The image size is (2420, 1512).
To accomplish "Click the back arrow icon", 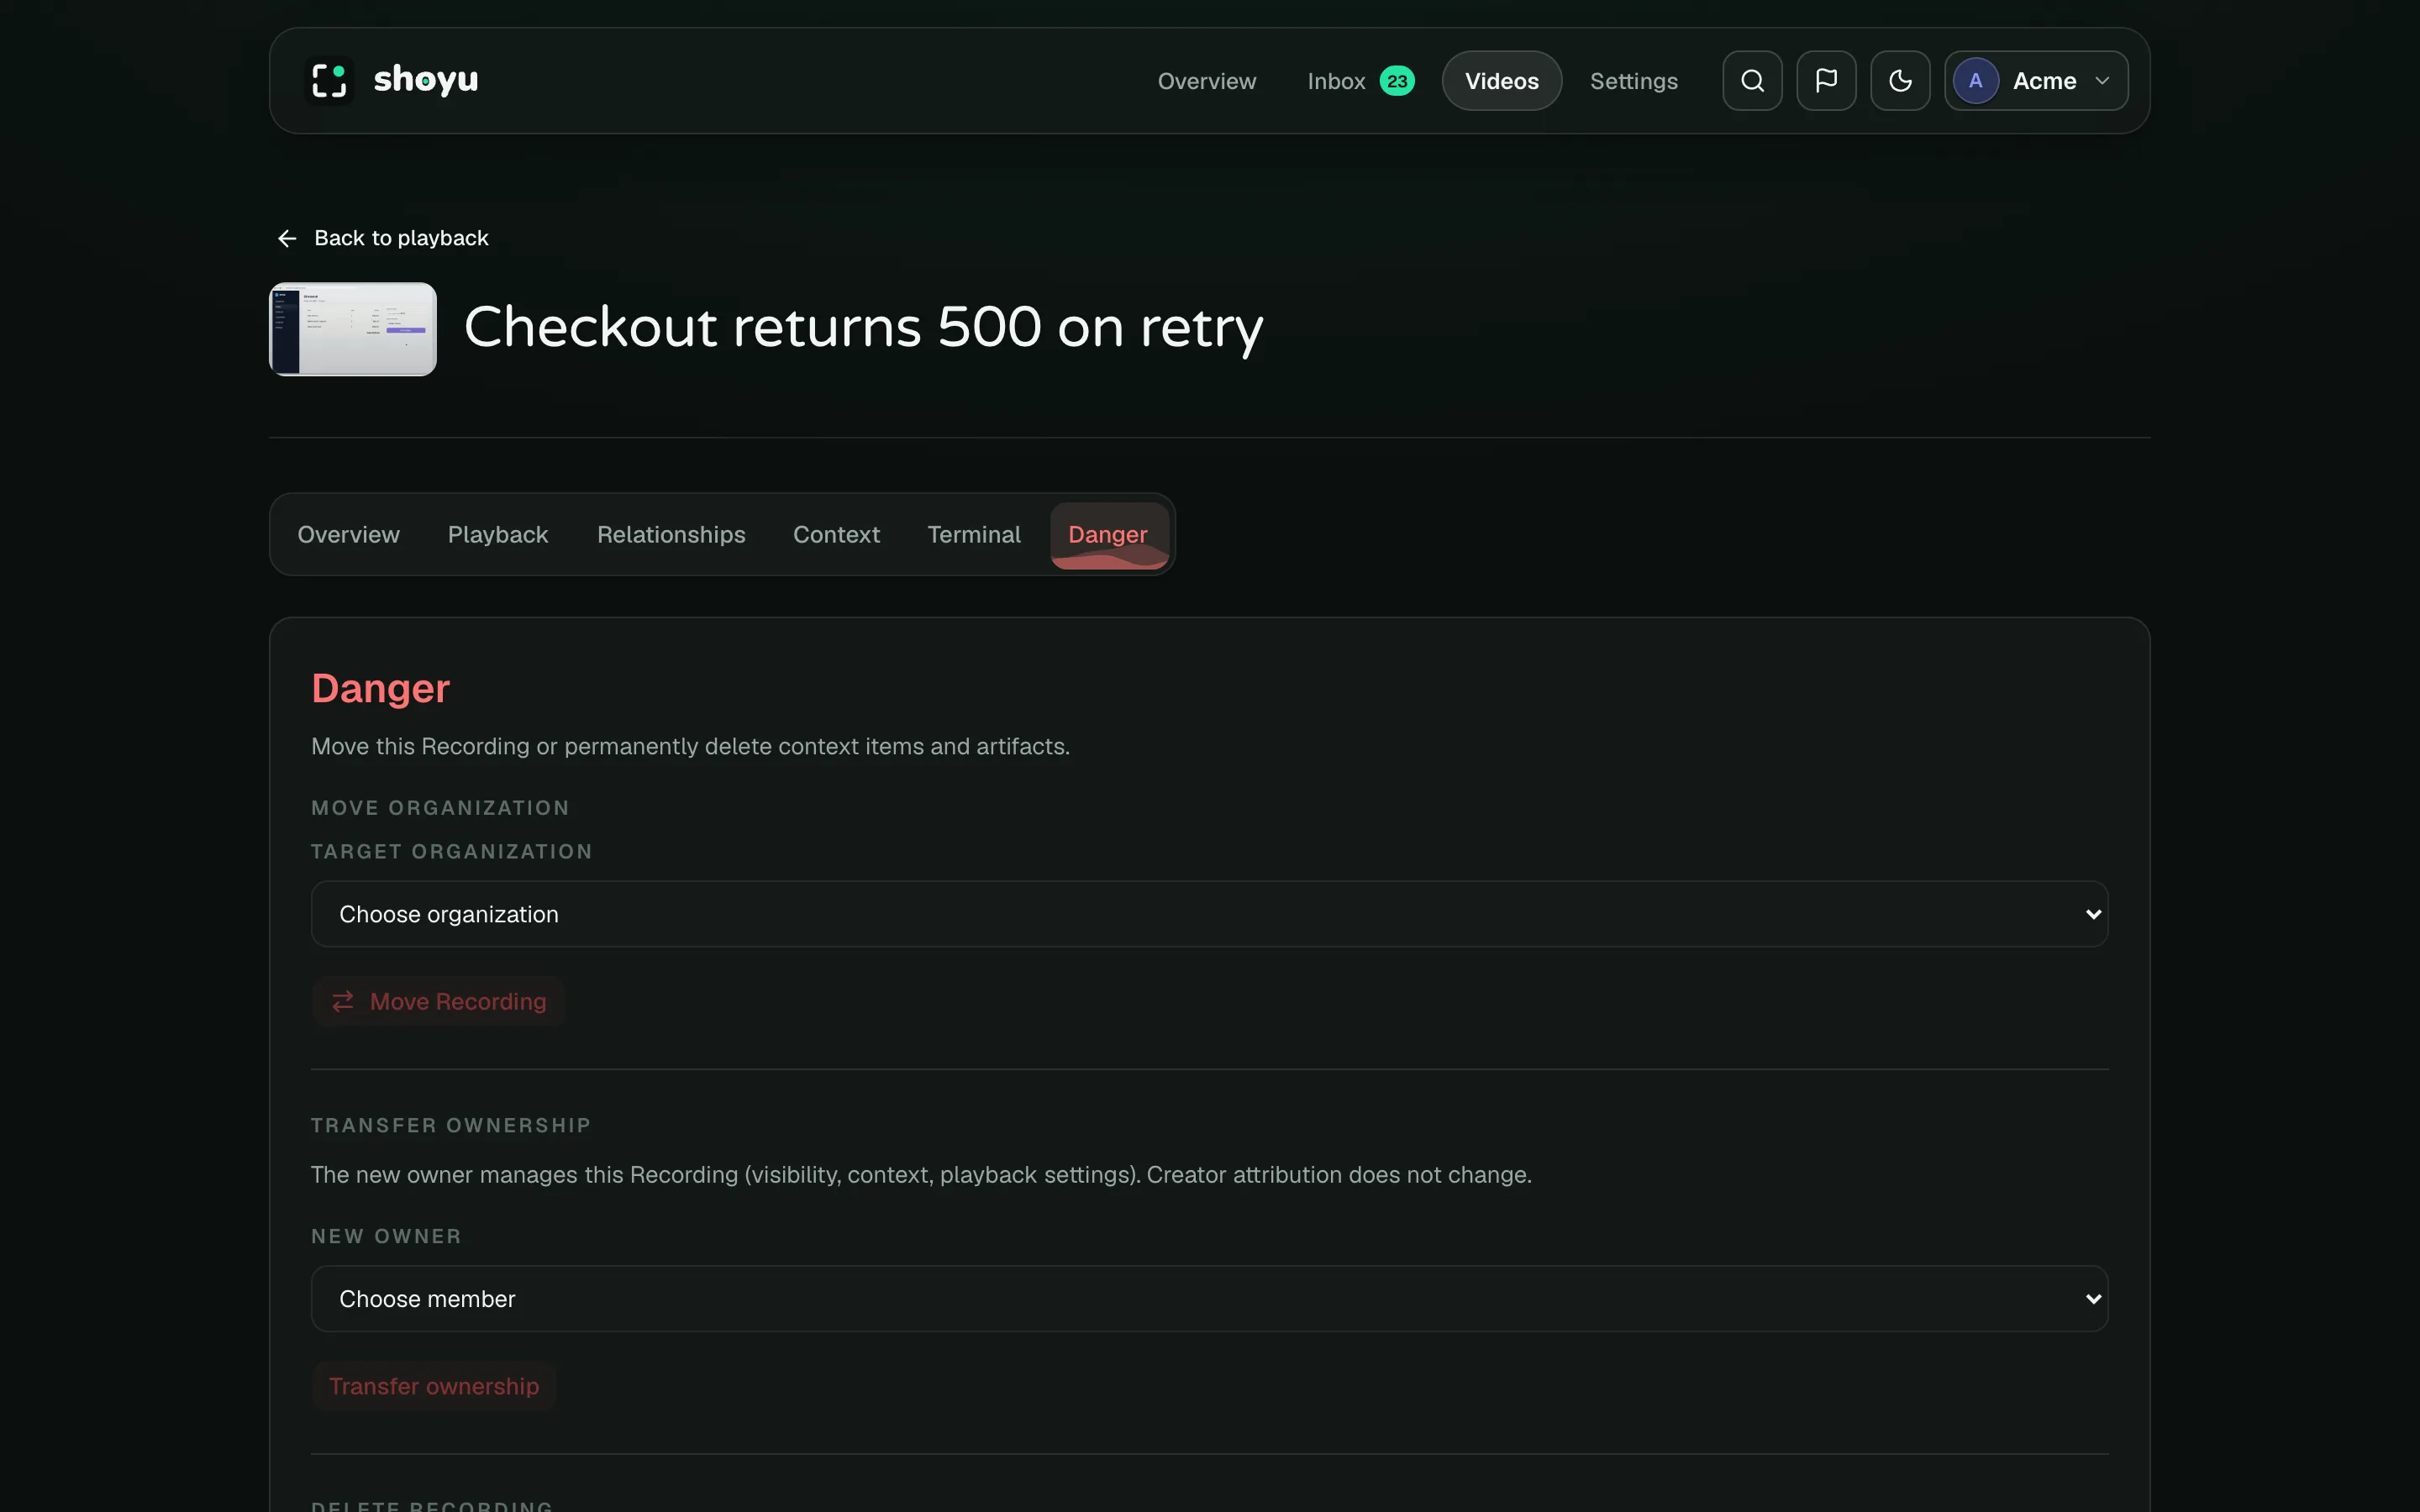I will [287, 238].
